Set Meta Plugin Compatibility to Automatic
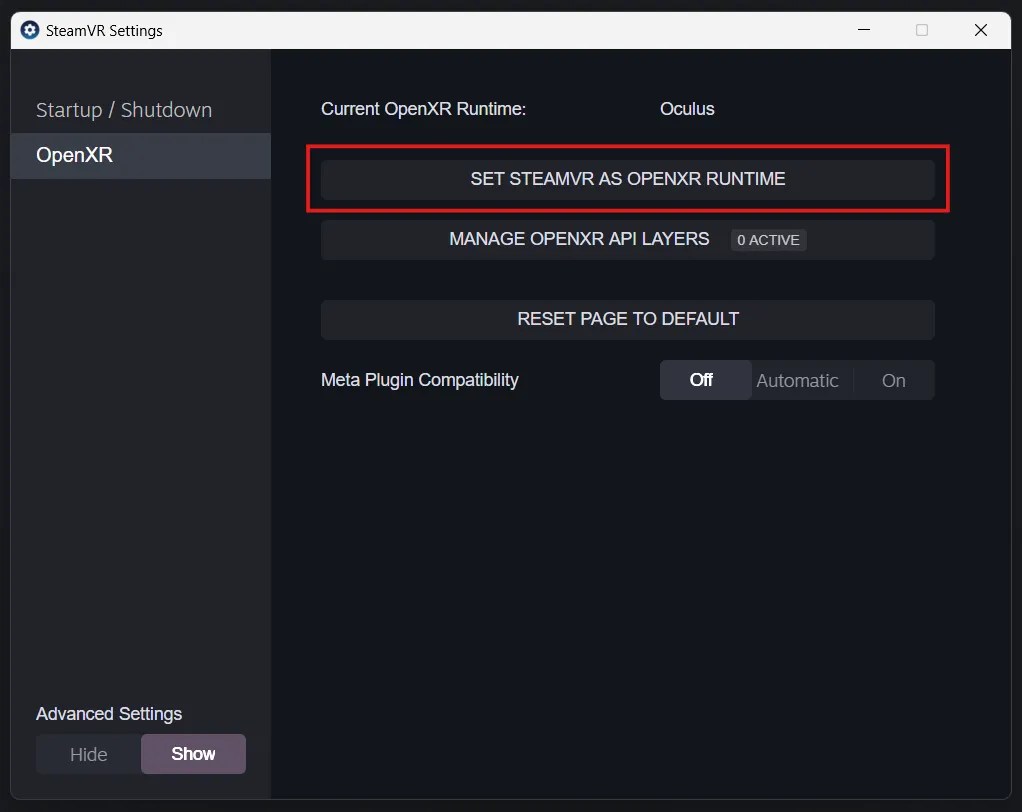 click(798, 380)
